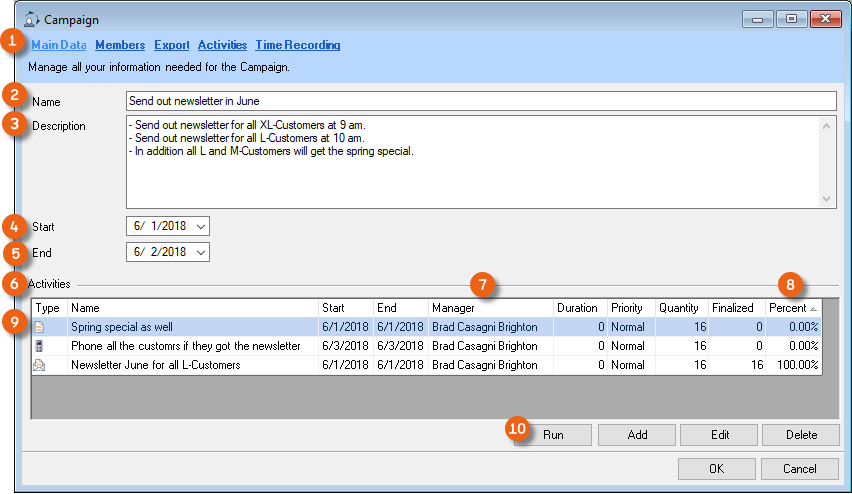This screenshot has height=494, width=852.
Task: Click the Description scrollbar down arrow
Action: coord(827,199)
